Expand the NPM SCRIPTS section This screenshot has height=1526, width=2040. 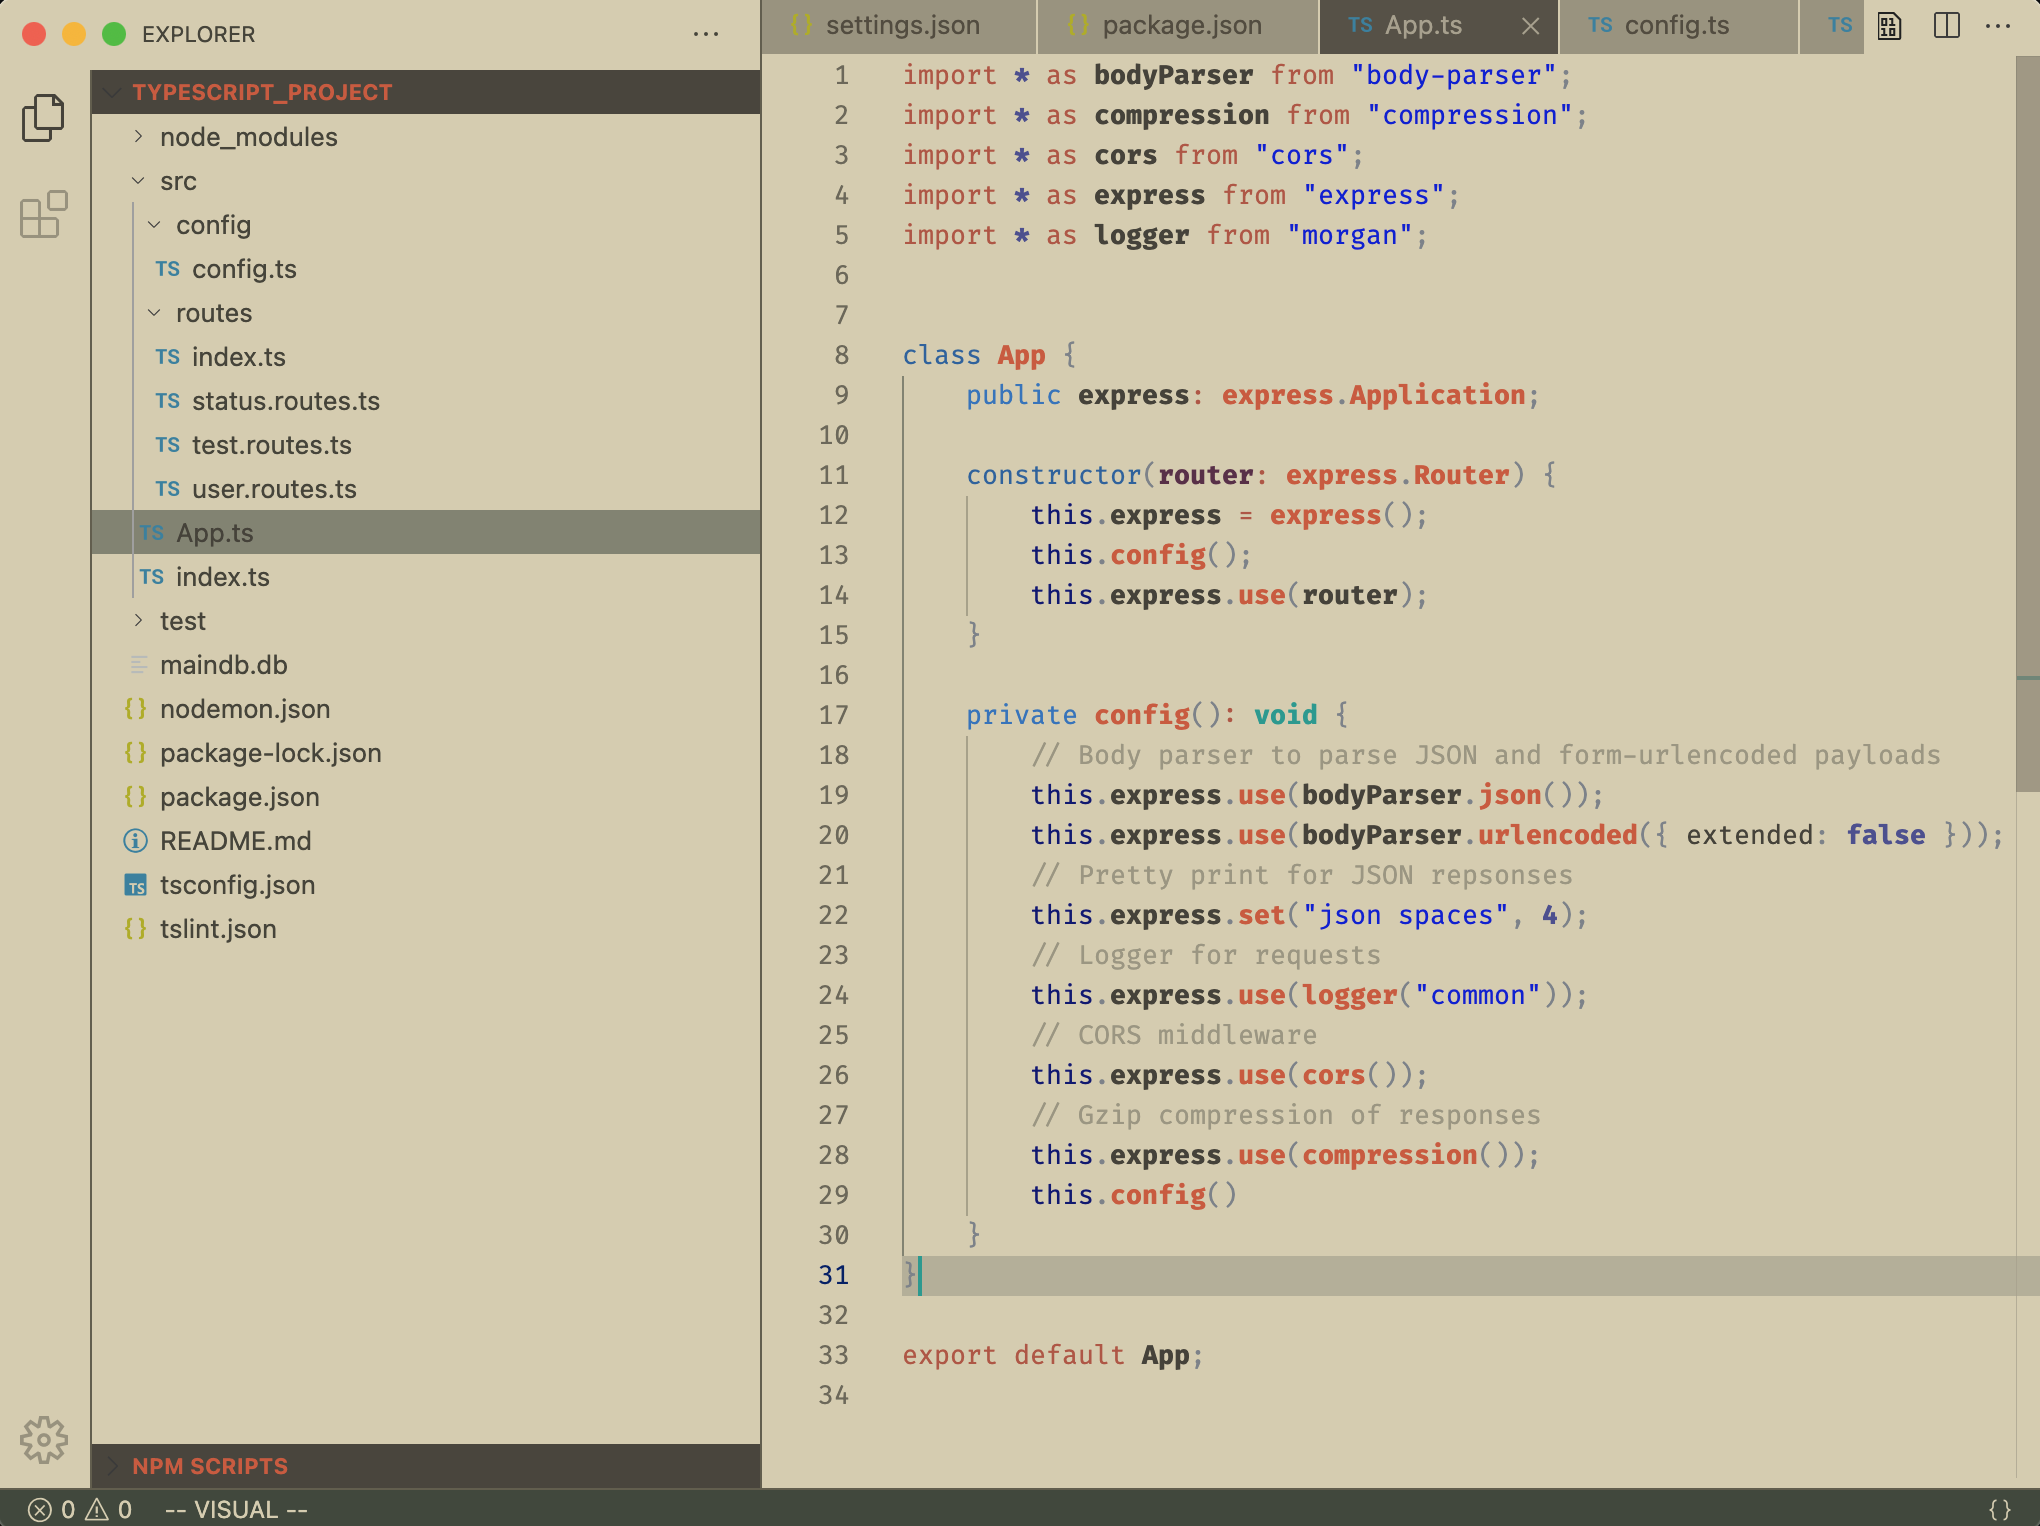click(426, 1466)
